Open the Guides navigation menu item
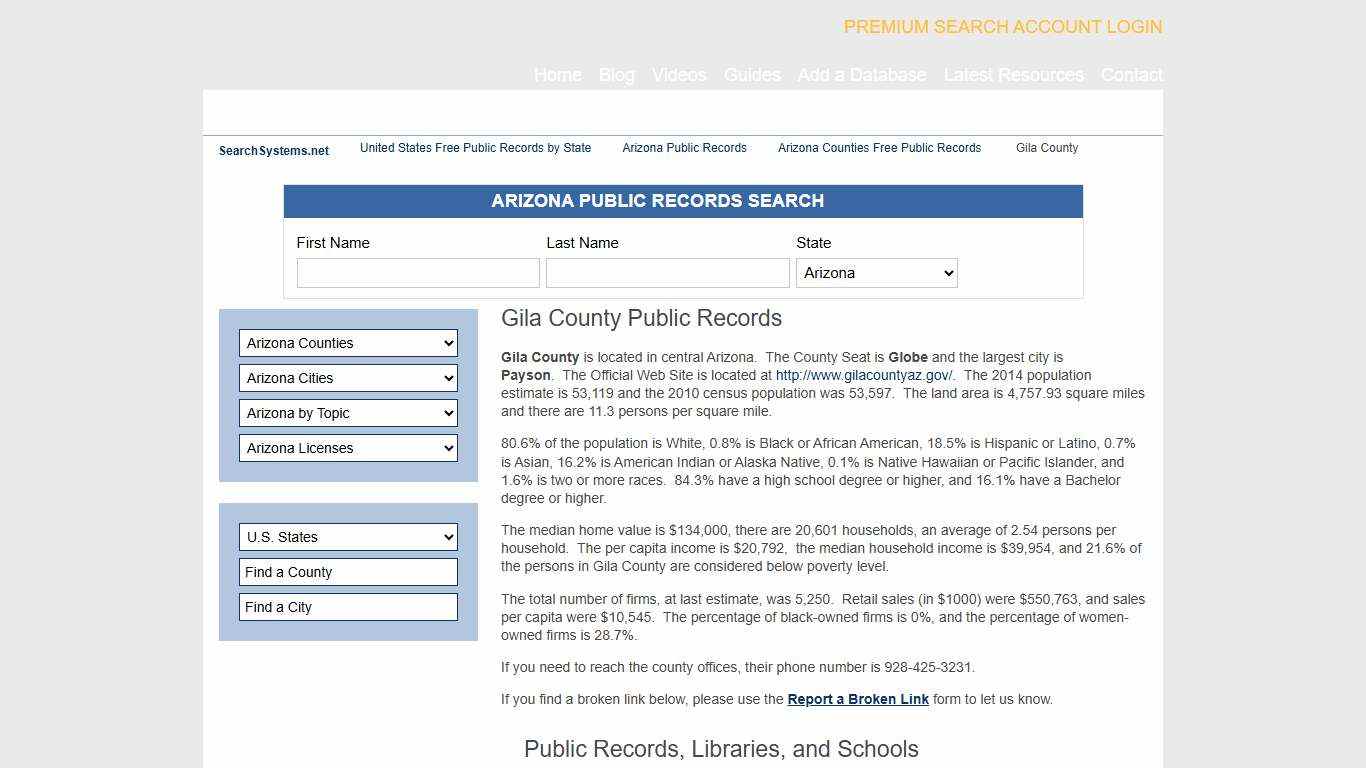 click(752, 75)
